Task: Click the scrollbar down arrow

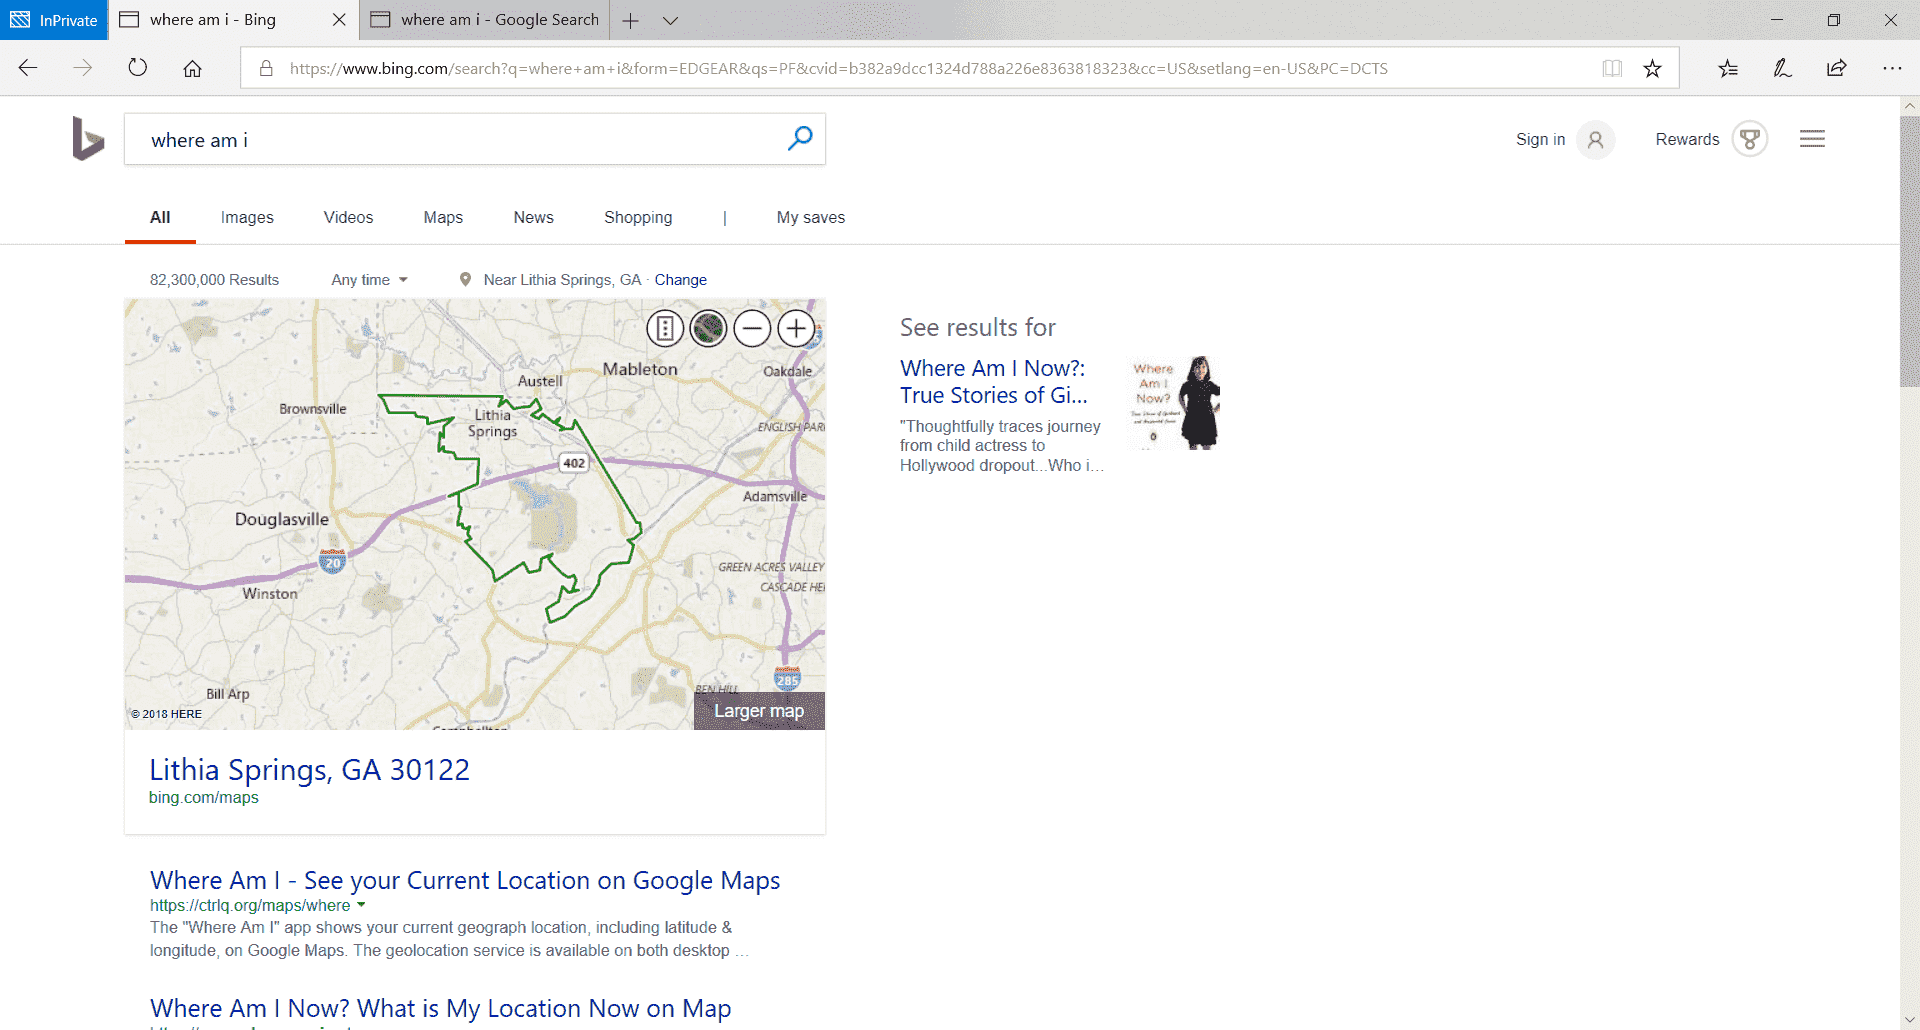Action: 1910,1021
